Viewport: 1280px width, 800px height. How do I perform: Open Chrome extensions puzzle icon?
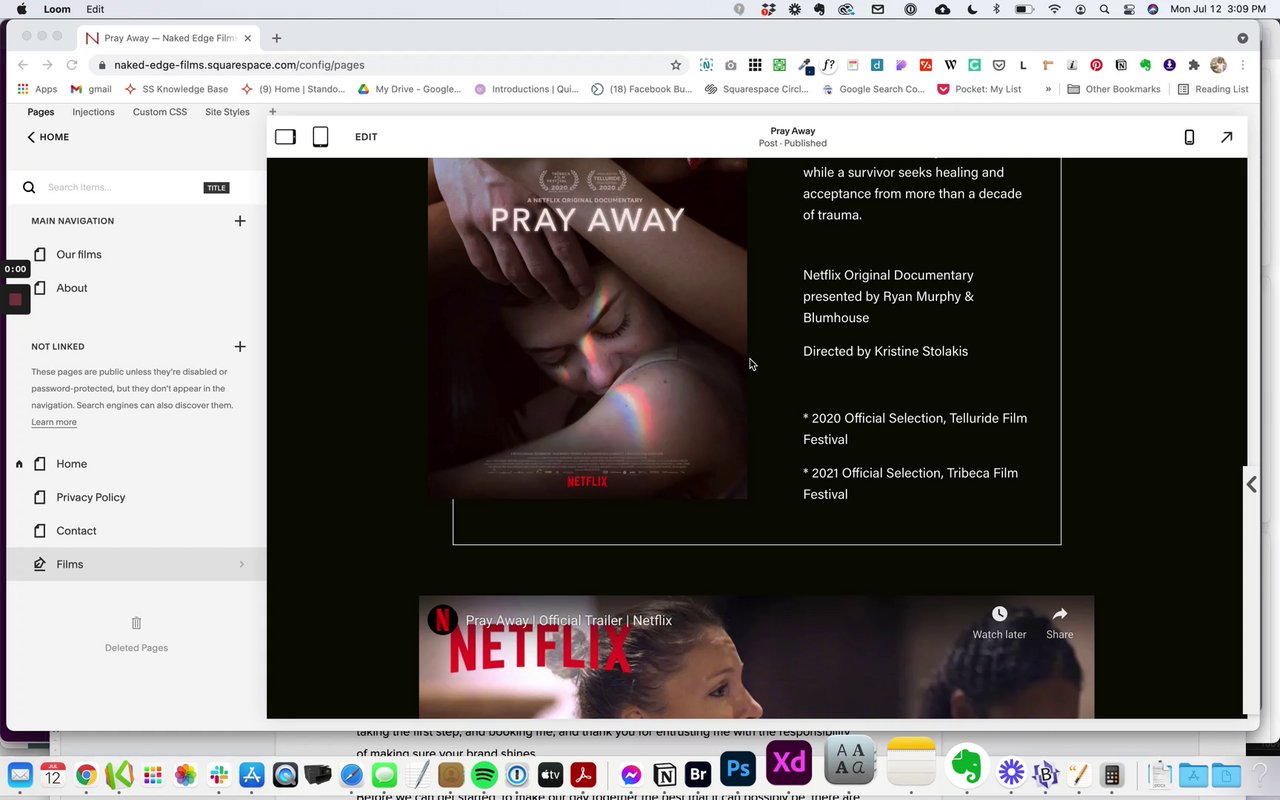click(x=1194, y=65)
